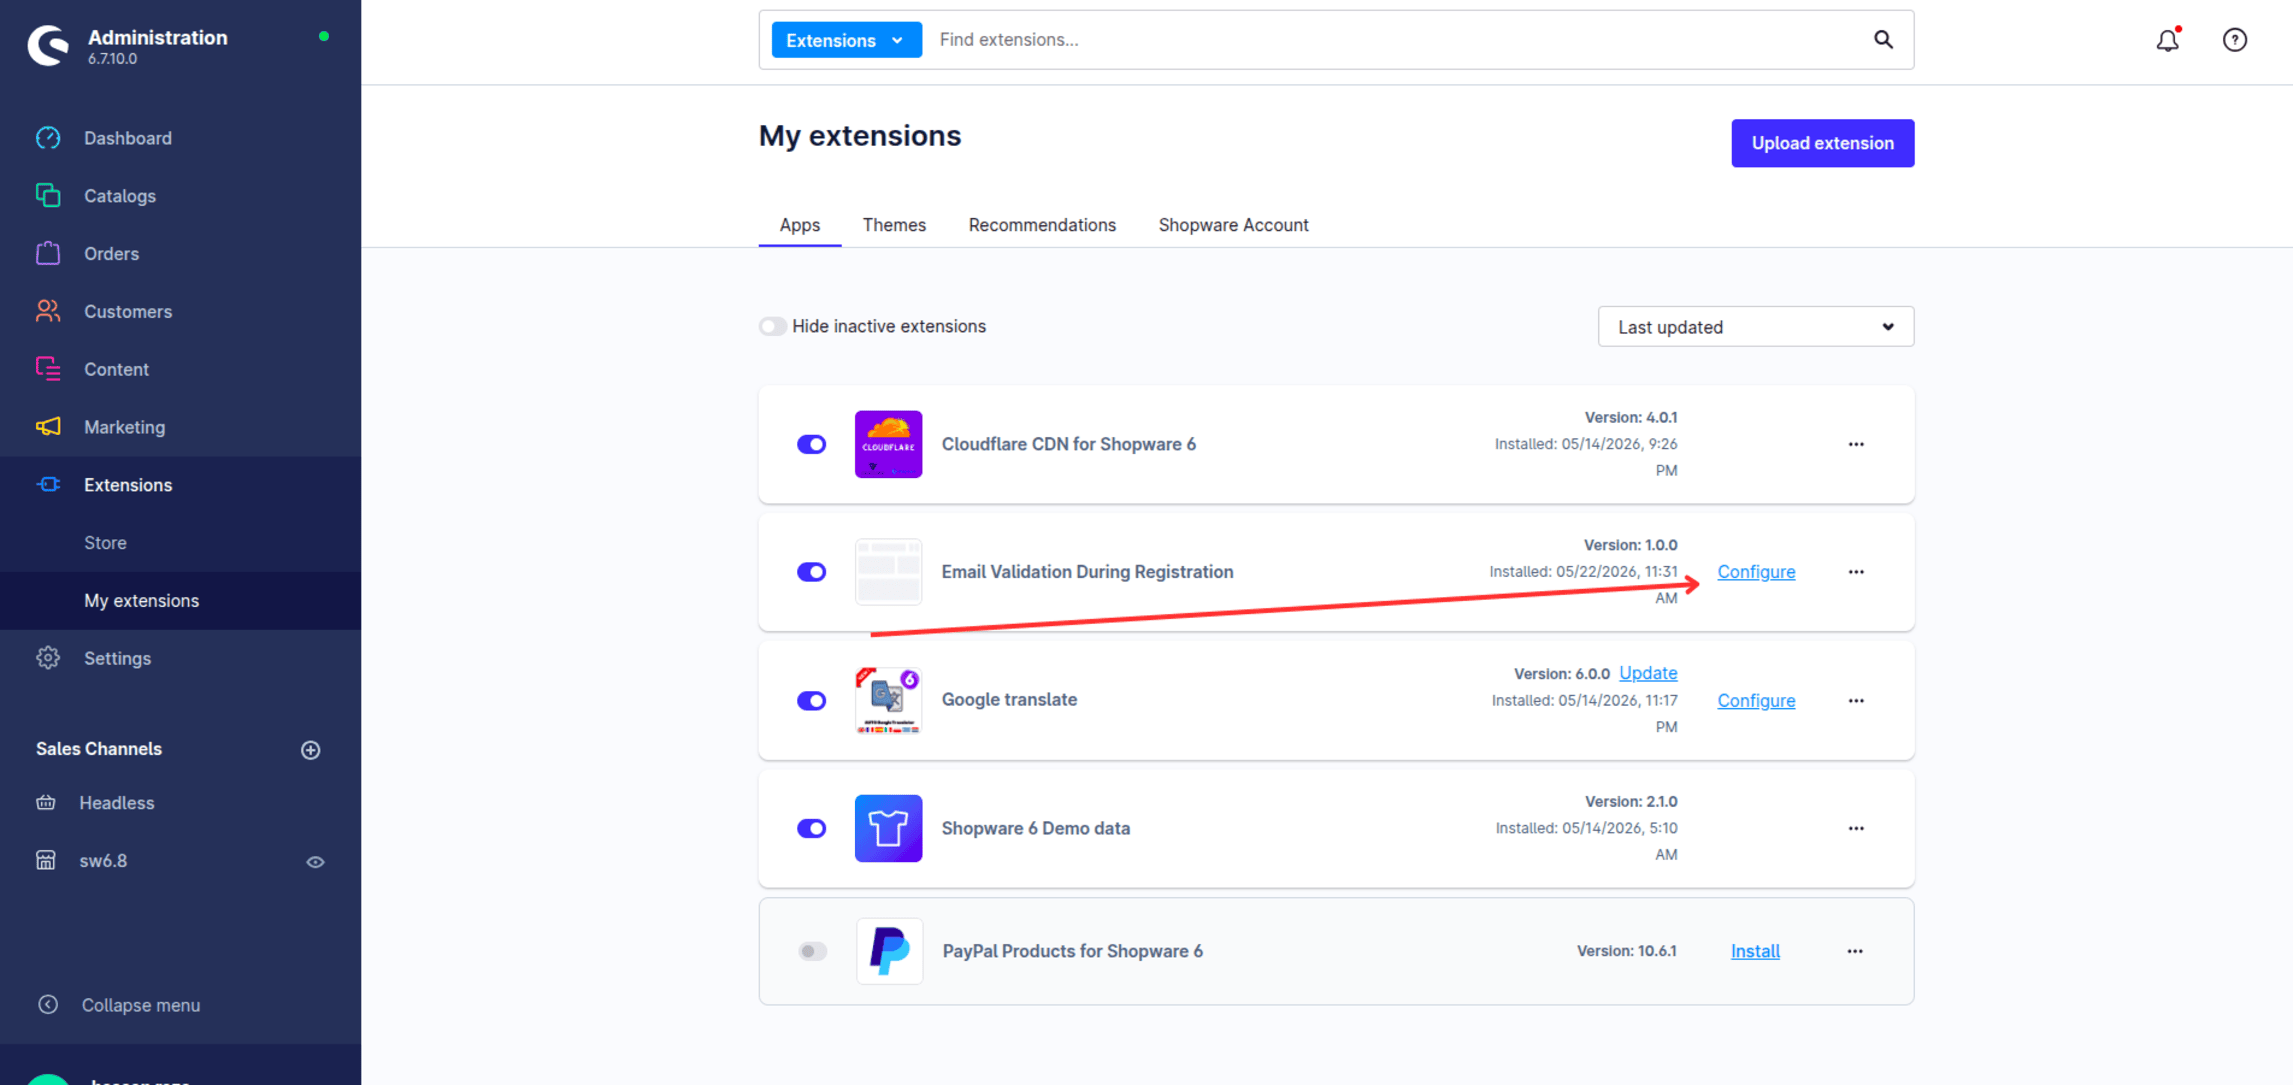Click the Find extensions search field
The width and height of the screenshot is (2293, 1085).
[1395, 40]
